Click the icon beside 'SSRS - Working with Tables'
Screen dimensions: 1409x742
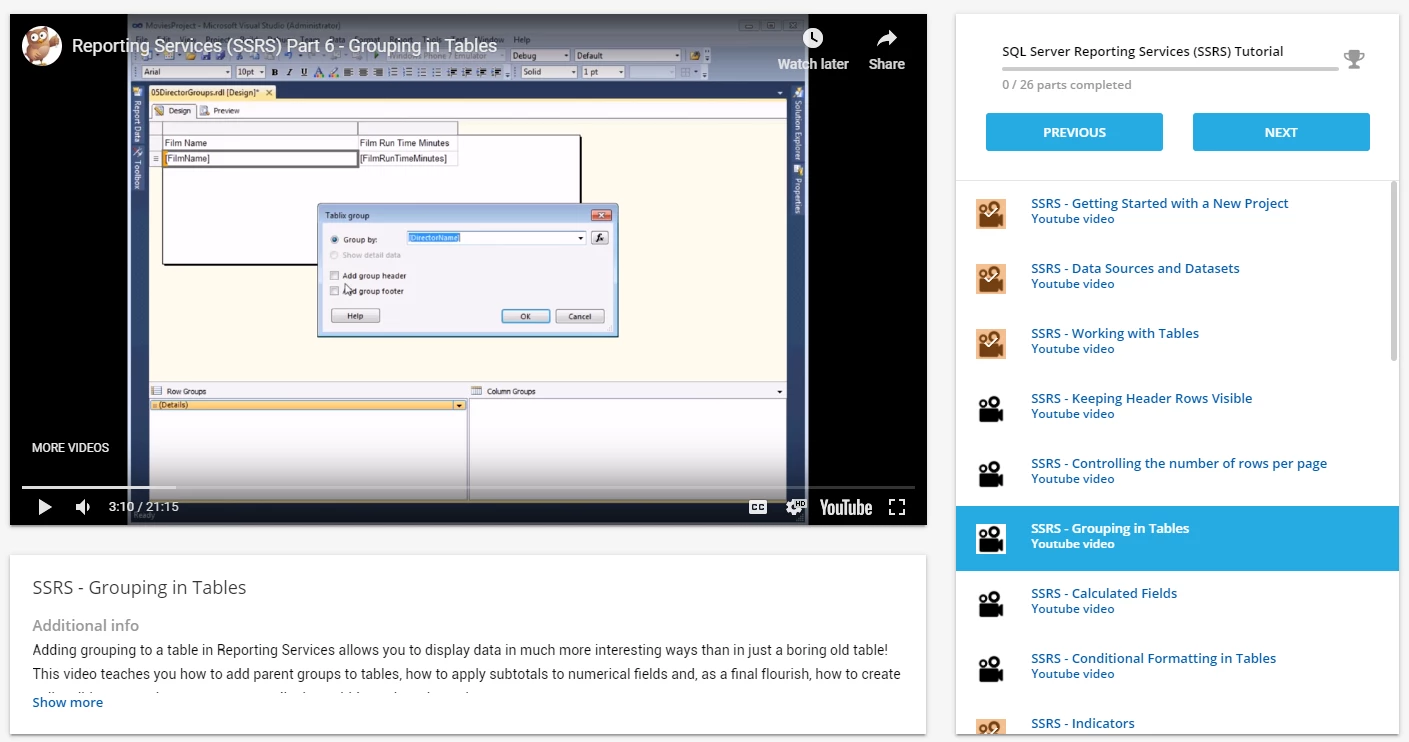click(x=991, y=344)
